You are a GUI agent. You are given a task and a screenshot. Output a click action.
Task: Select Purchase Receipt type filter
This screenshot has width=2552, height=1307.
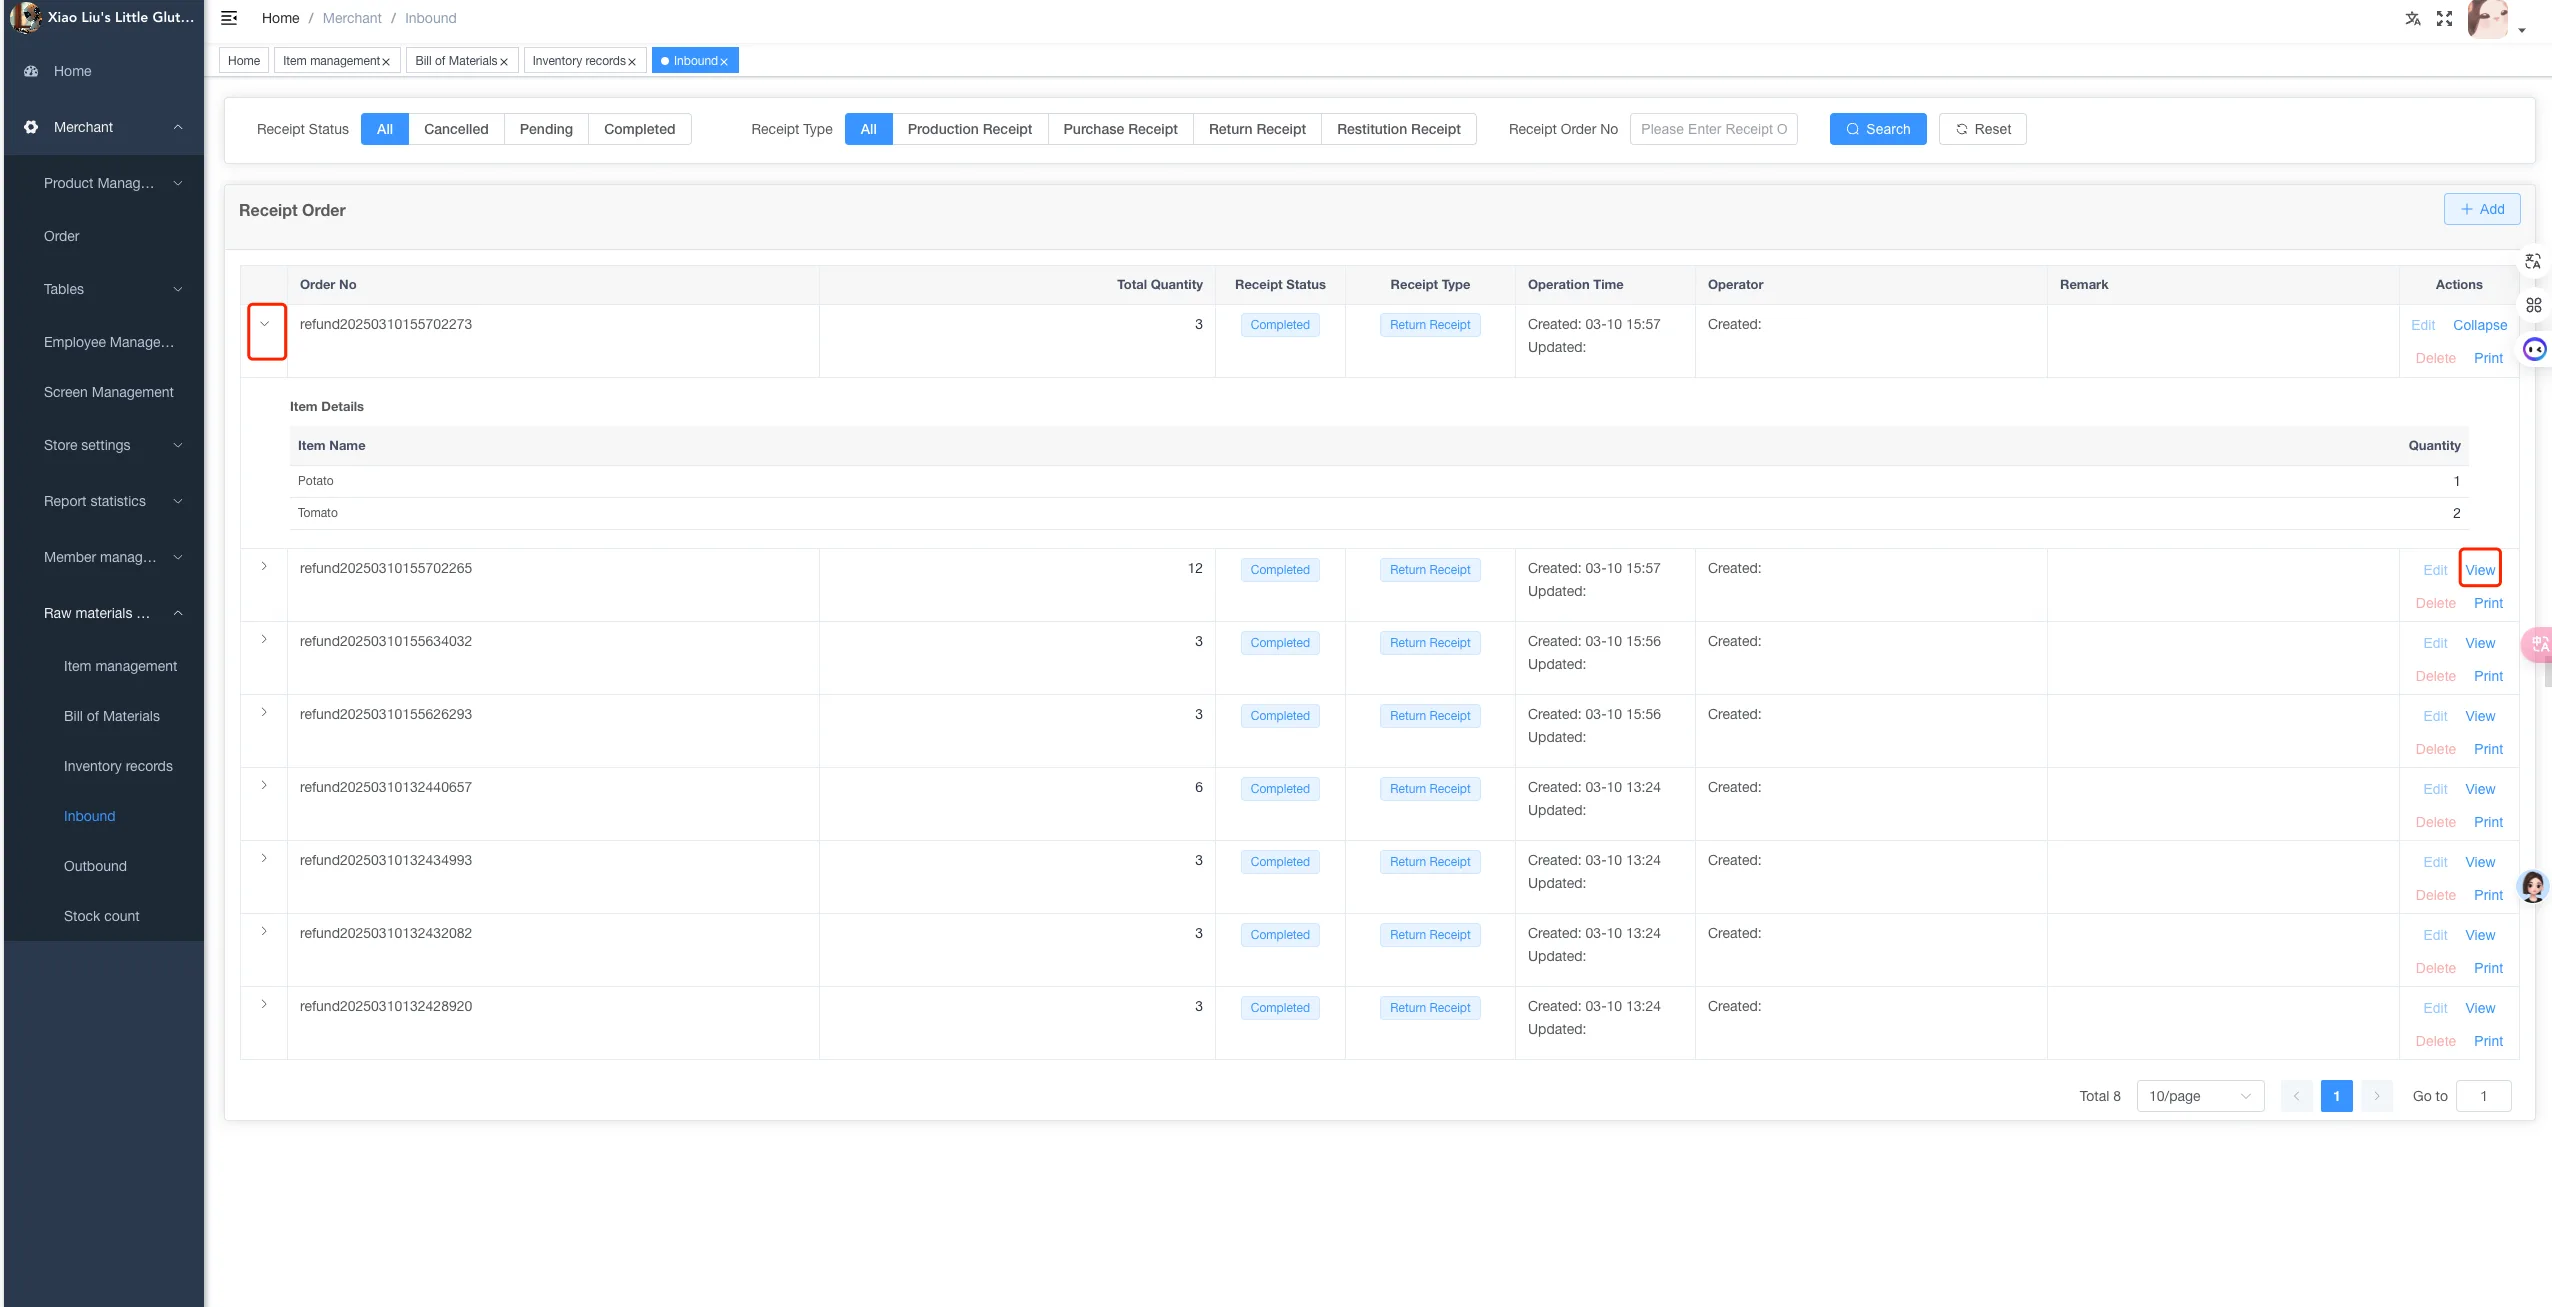coord(1120,129)
